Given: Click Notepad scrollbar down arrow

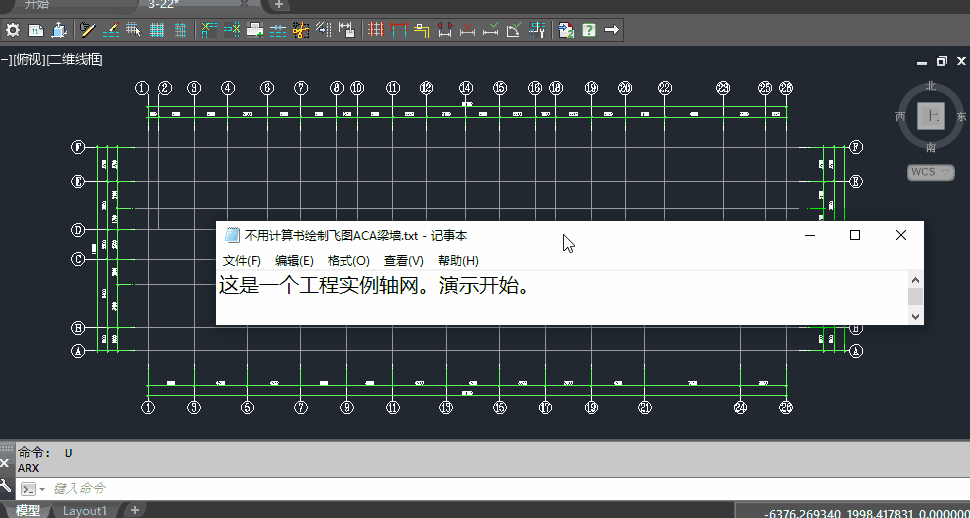Looking at the screenshot, I should (x=916, y=316).
